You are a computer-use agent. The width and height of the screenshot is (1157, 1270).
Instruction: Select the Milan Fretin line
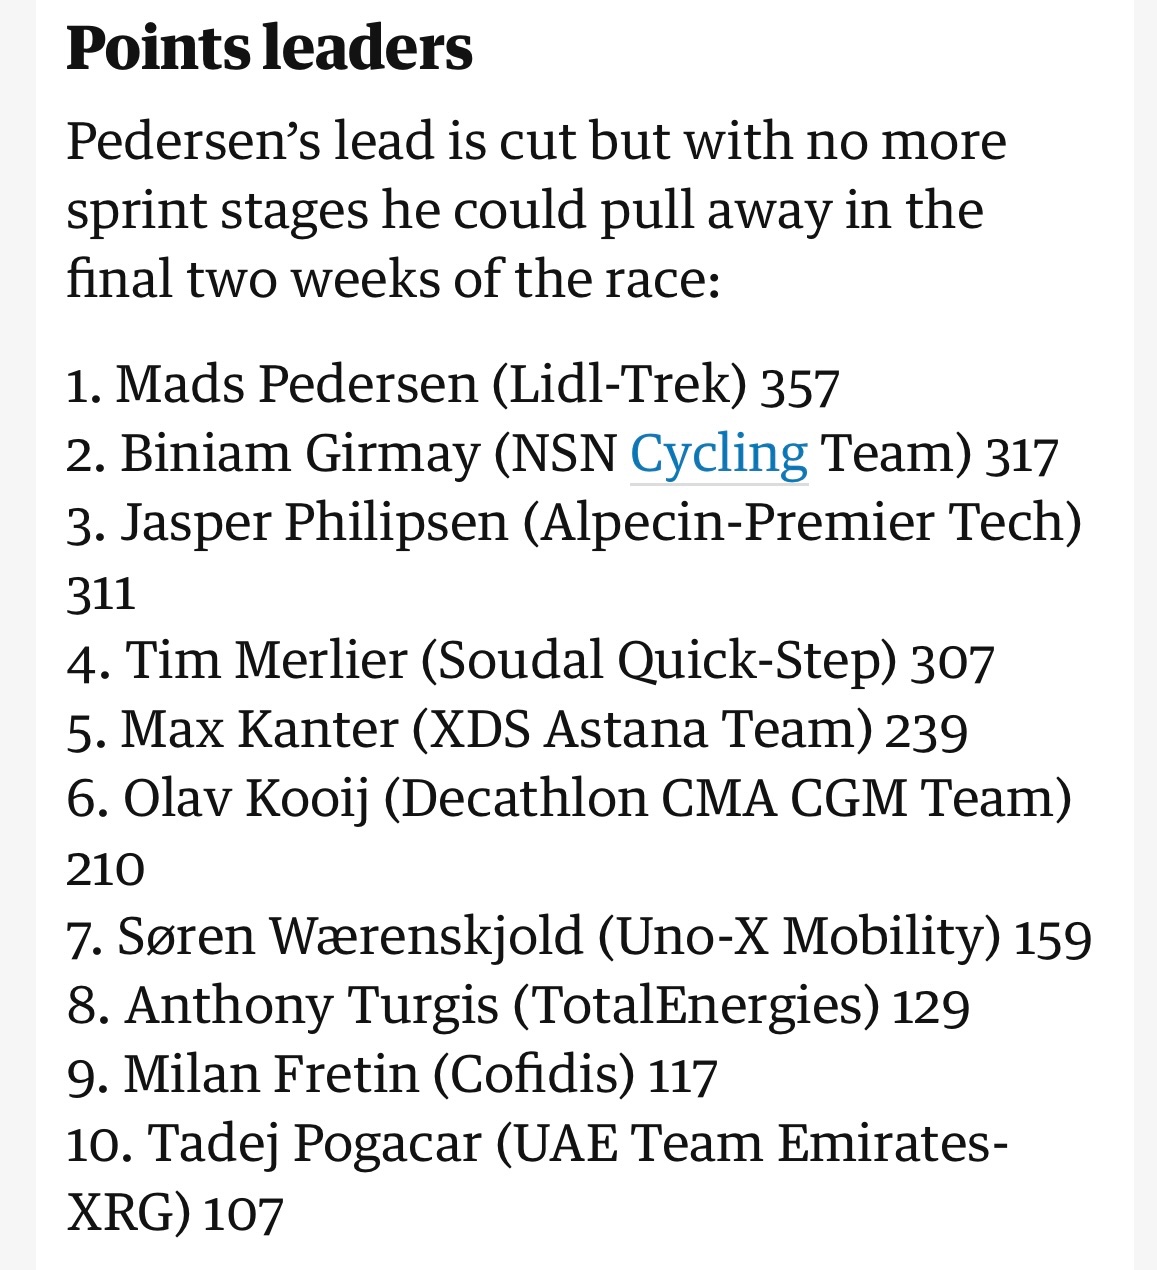[x=392, y=1075]
